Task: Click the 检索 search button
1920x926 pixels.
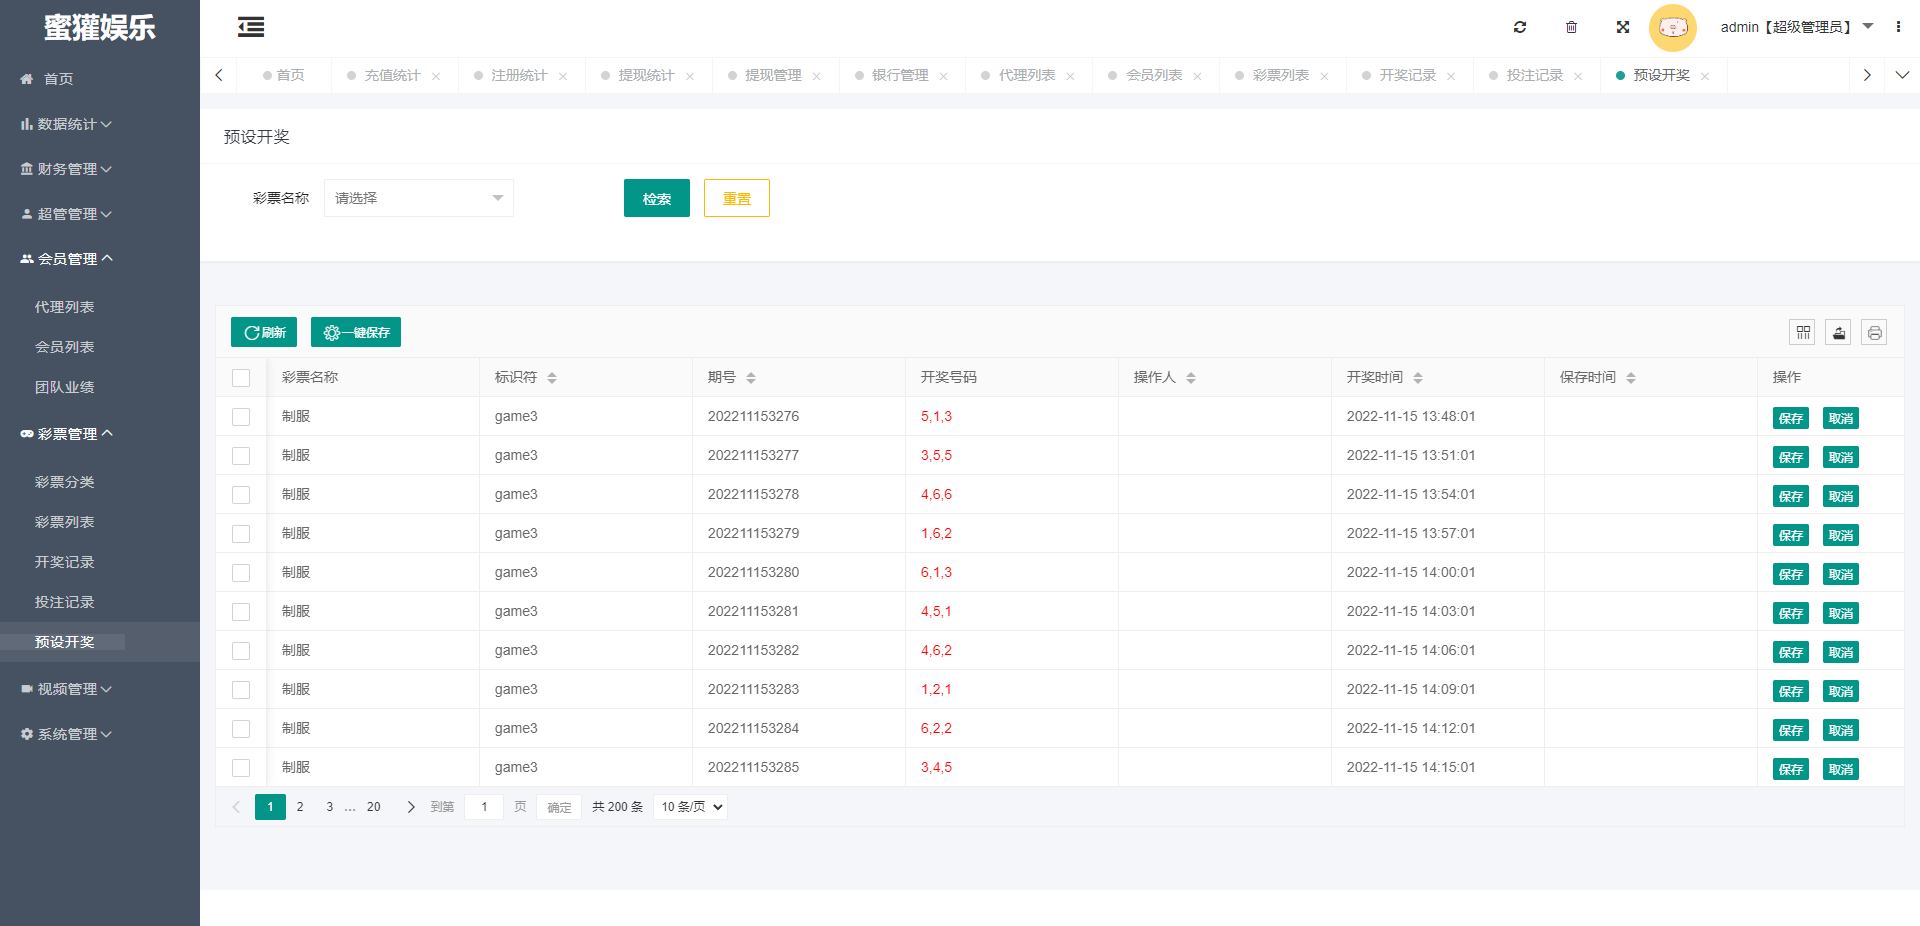Action: (x=656, y=198)
